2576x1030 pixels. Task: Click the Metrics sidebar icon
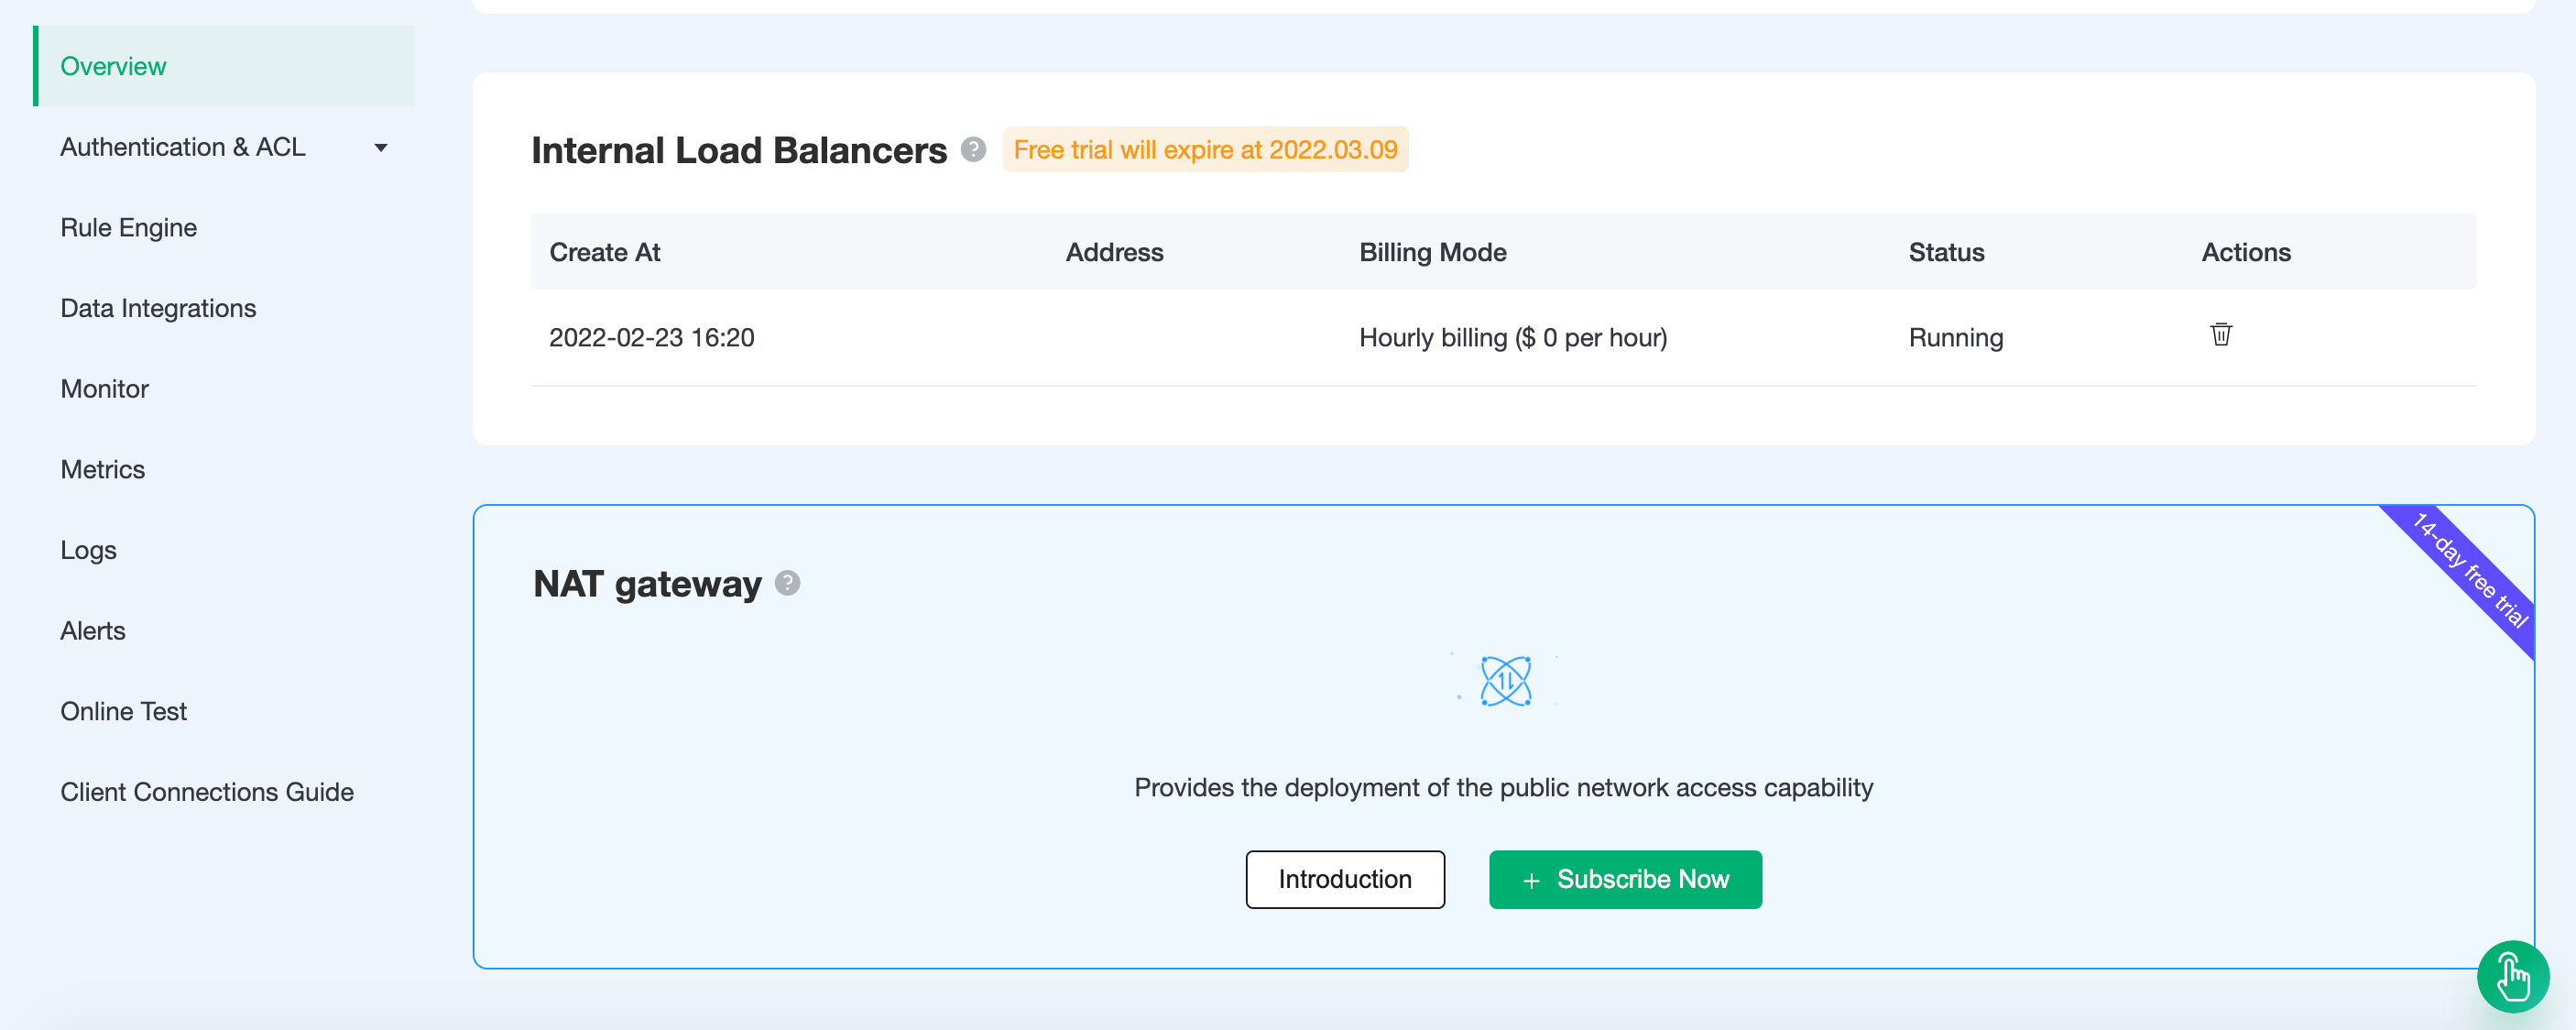[x=104, y=468]
